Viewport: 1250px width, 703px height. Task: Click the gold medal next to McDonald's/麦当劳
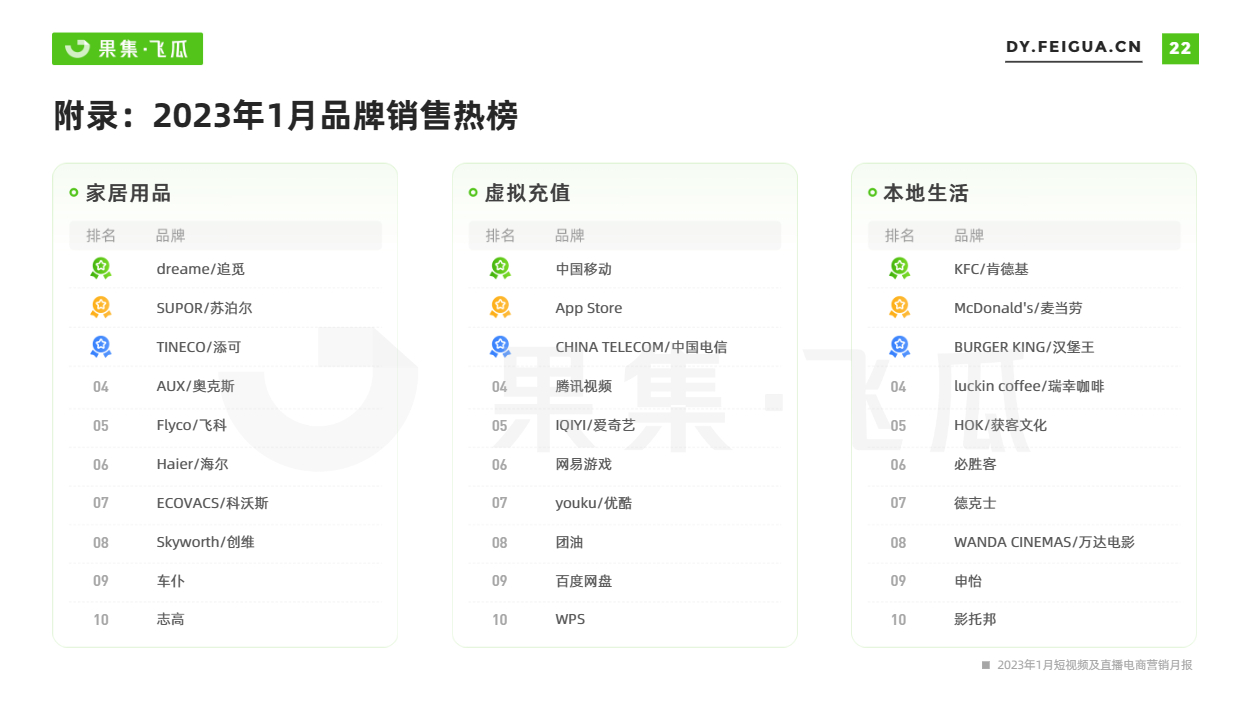[899, 307]
